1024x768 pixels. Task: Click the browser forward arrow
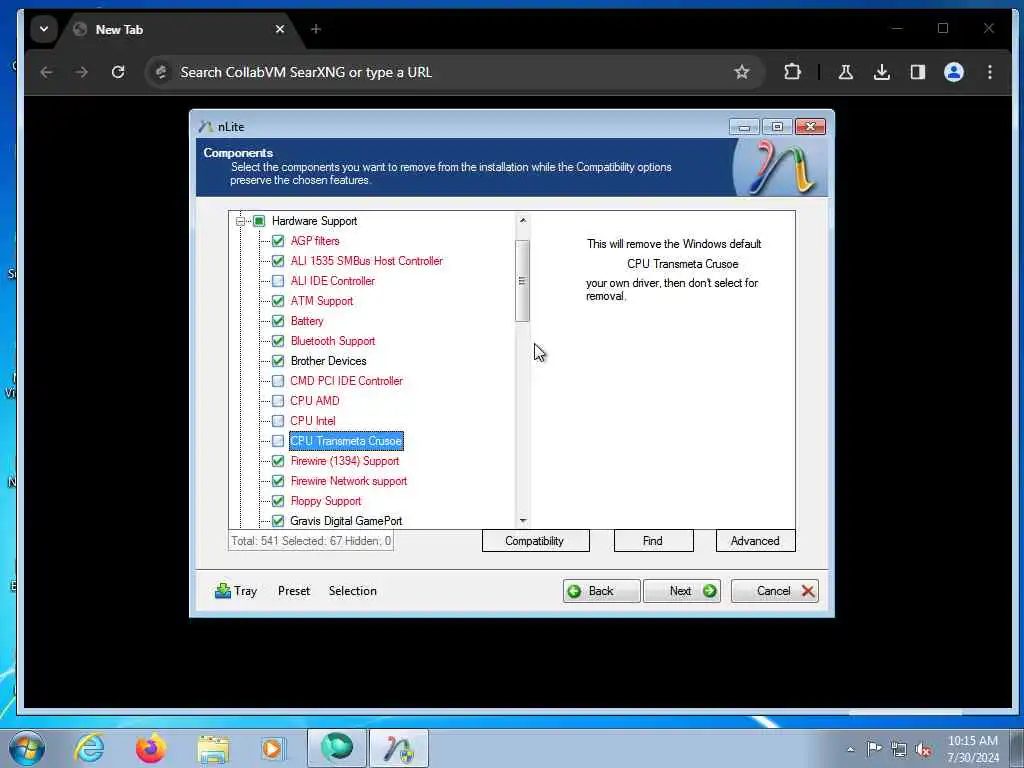82,72
